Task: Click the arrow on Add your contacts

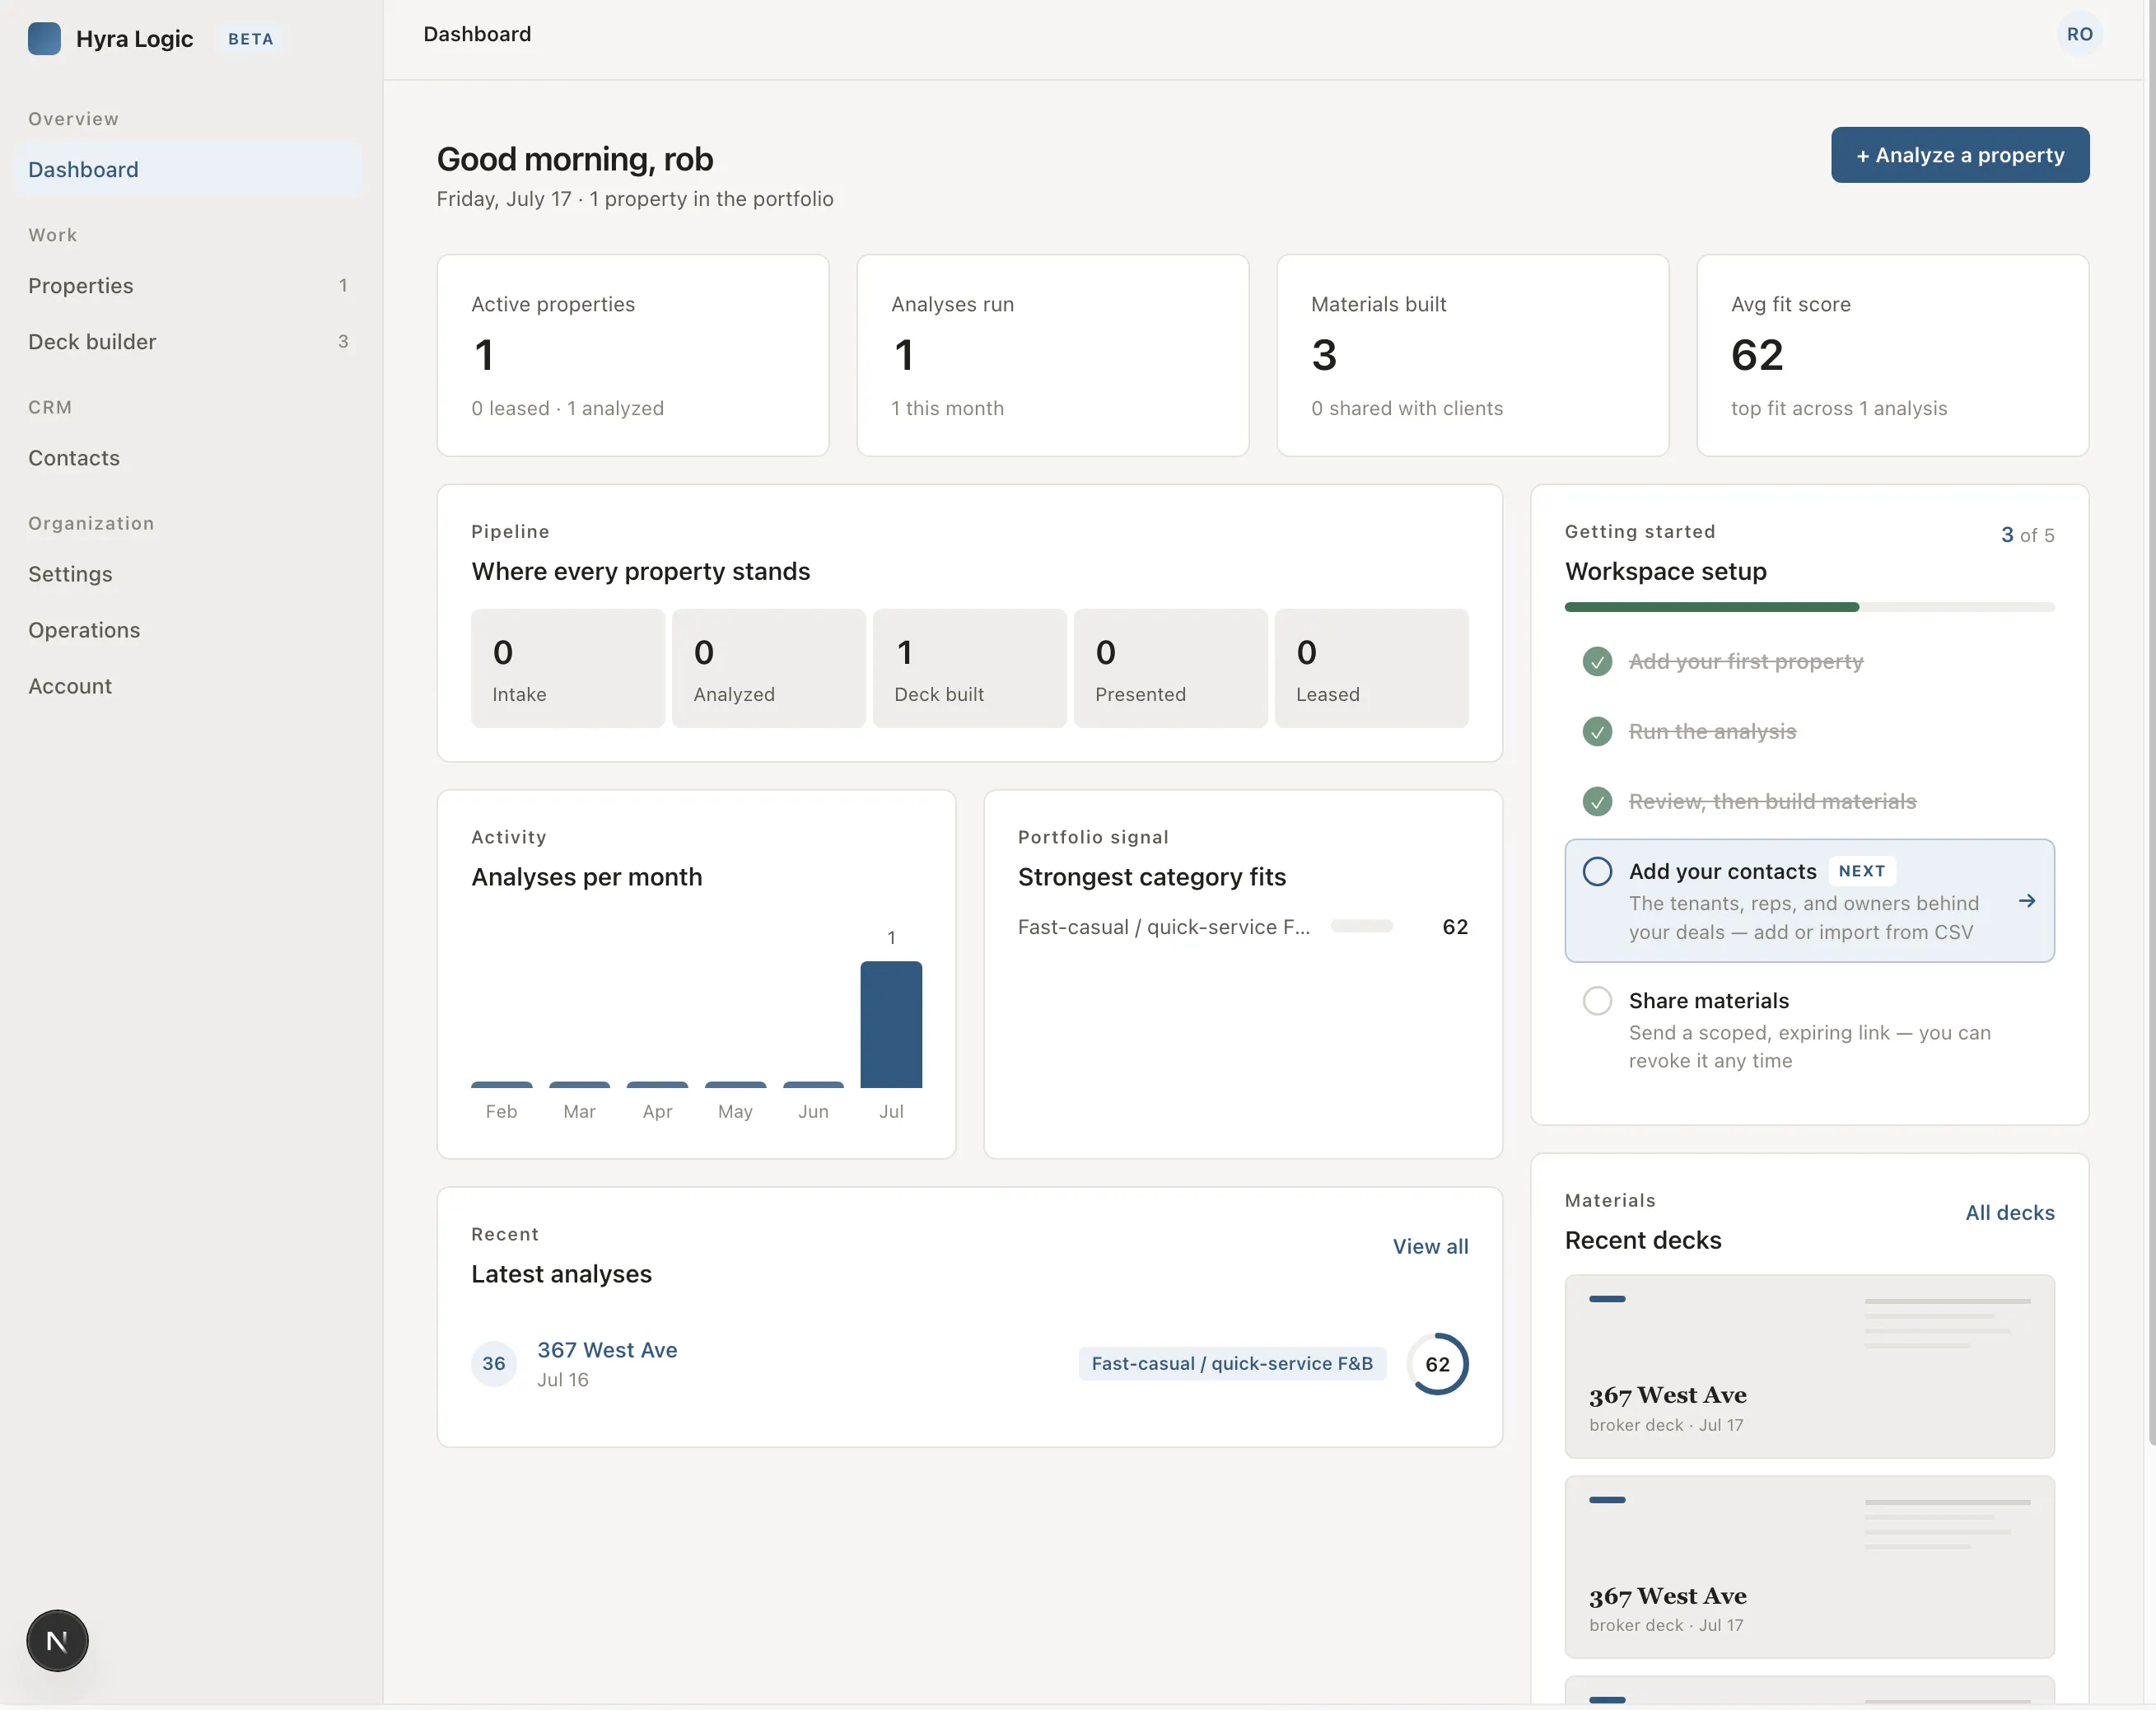Action: (x=2026, y=901)
